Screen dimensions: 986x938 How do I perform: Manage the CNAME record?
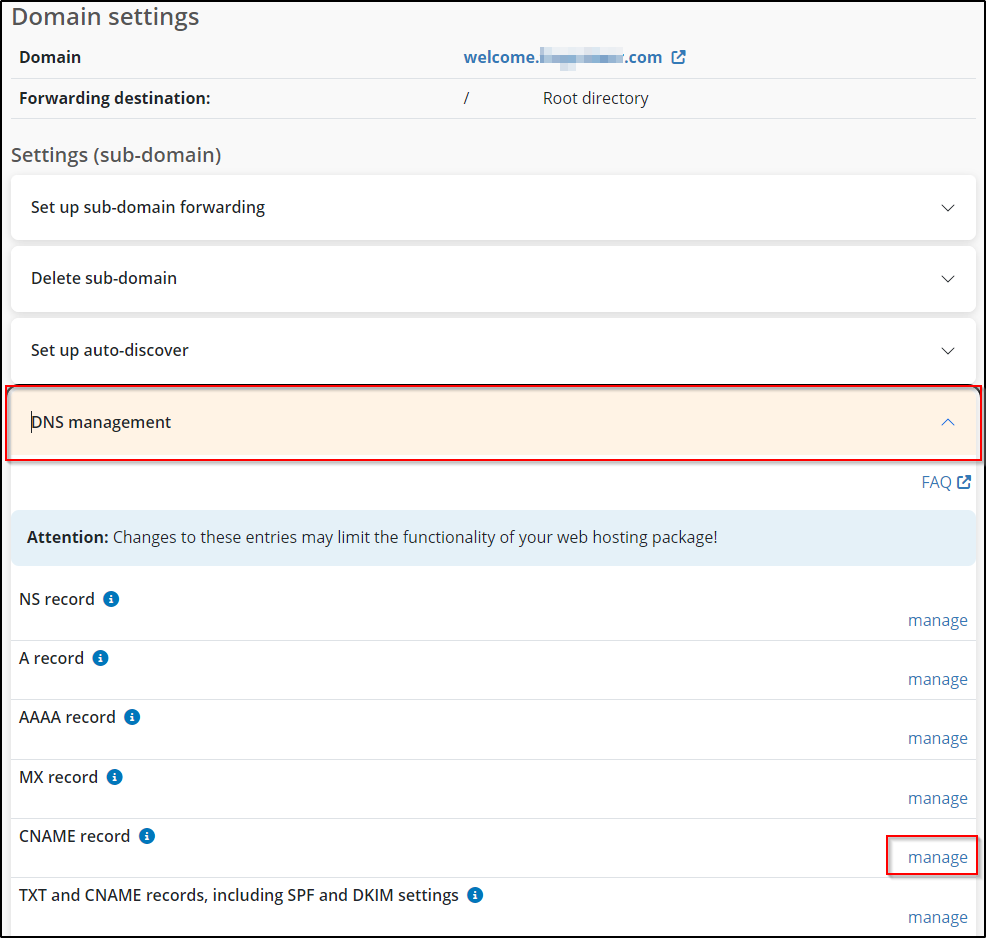tap(937, 857)
